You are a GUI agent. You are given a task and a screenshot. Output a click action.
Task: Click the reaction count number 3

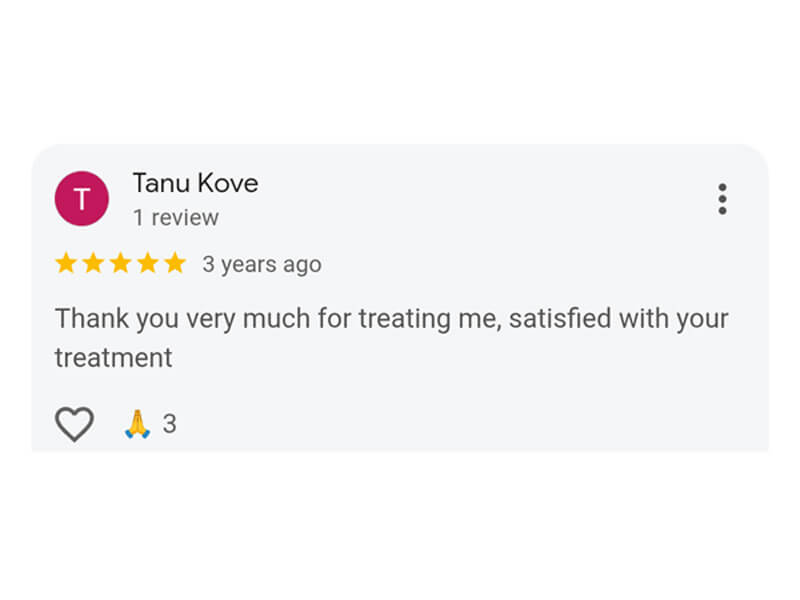click(169, 424)
